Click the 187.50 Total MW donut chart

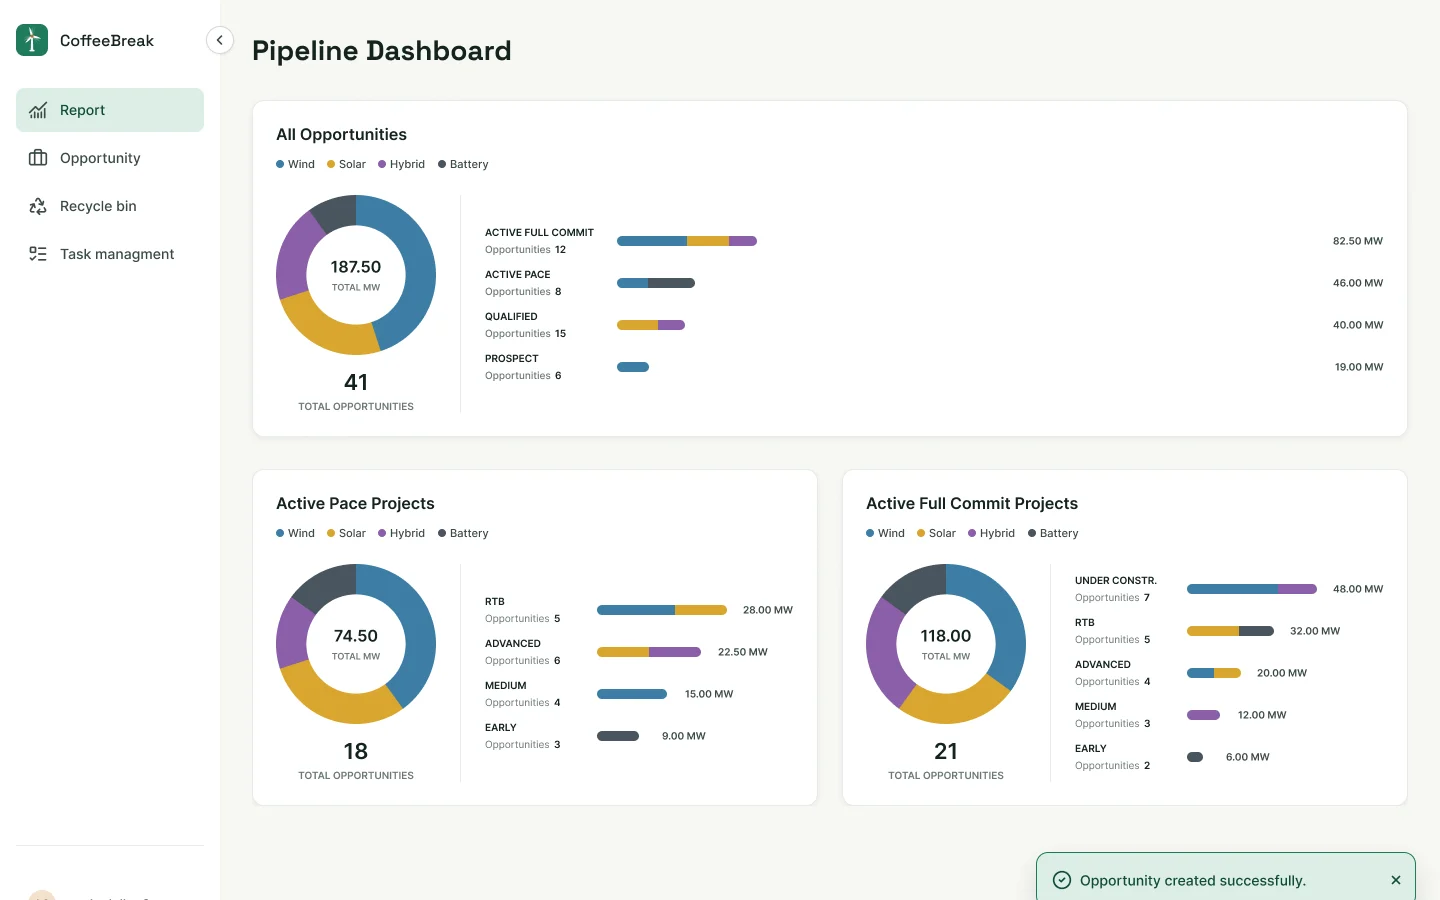(x=356, y=275)
